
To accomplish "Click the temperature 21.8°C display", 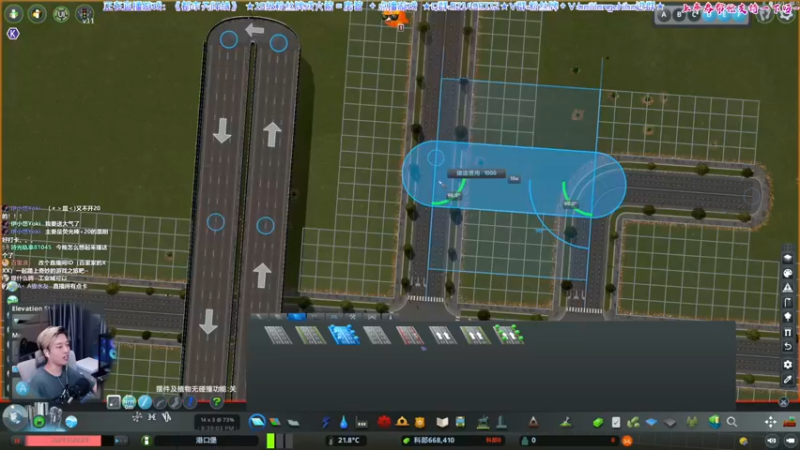I will click(x=344, y=440).
